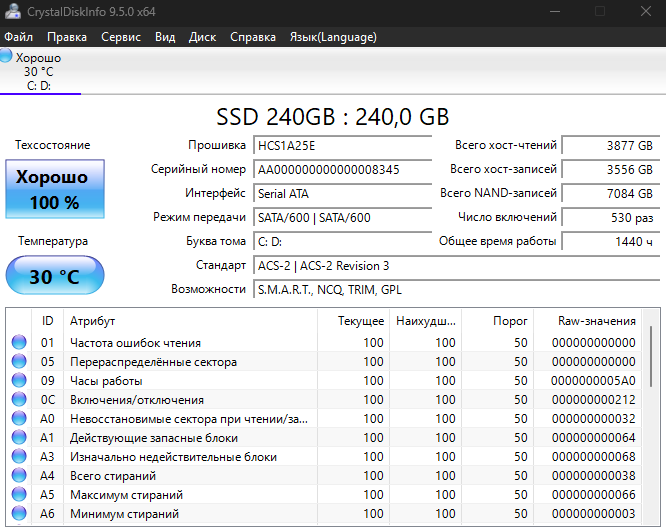Image resolution: width=666 pixels, height=532 pixels.
Task: Click status orb for A1 Действующие запасные блоки
Action: click(x=19, y=437)
